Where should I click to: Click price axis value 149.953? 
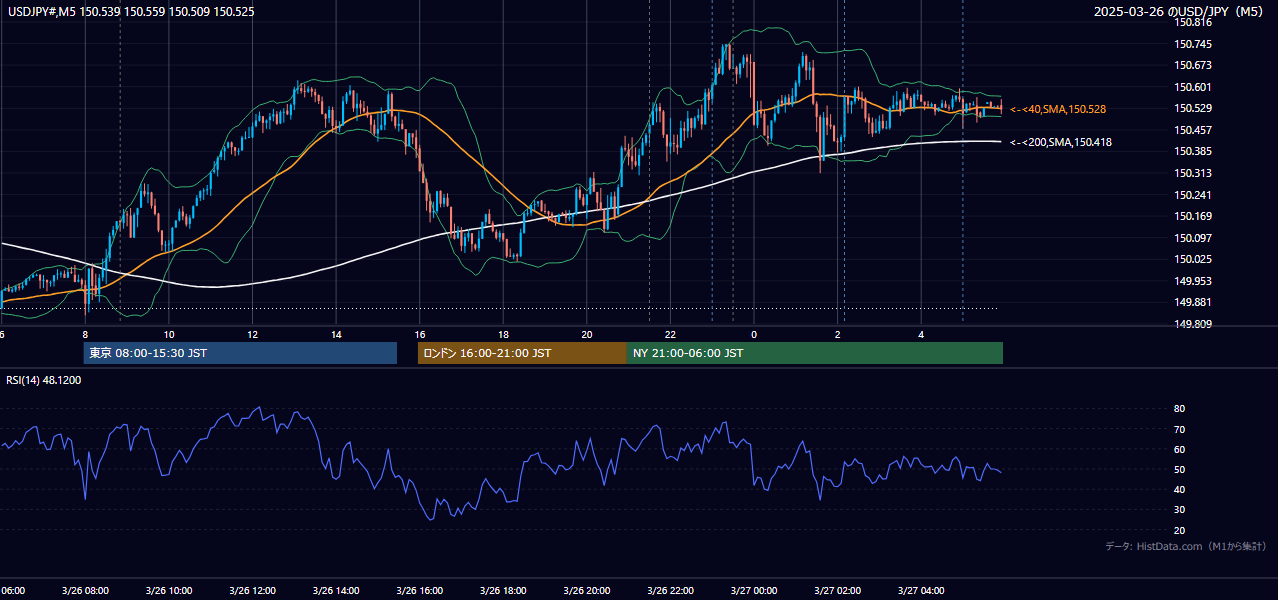pos(1193,281)
